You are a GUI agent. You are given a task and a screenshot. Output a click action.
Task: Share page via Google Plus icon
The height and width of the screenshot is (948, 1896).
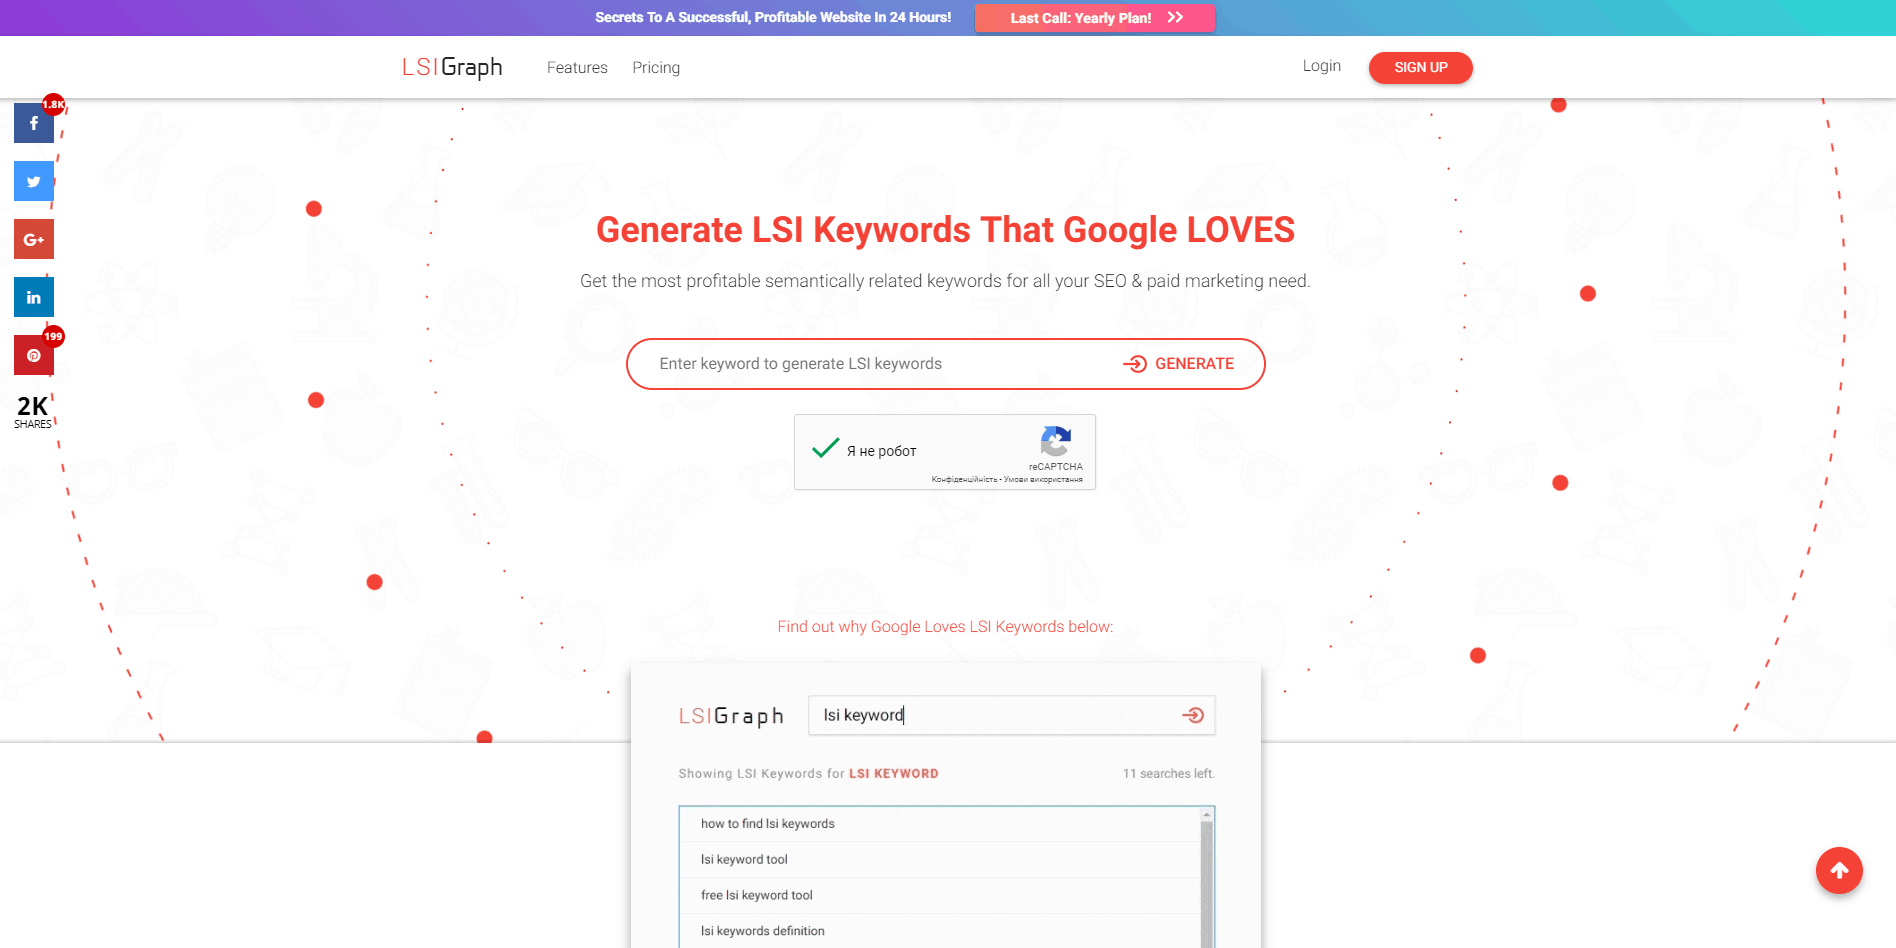click(x=34, y=239)
